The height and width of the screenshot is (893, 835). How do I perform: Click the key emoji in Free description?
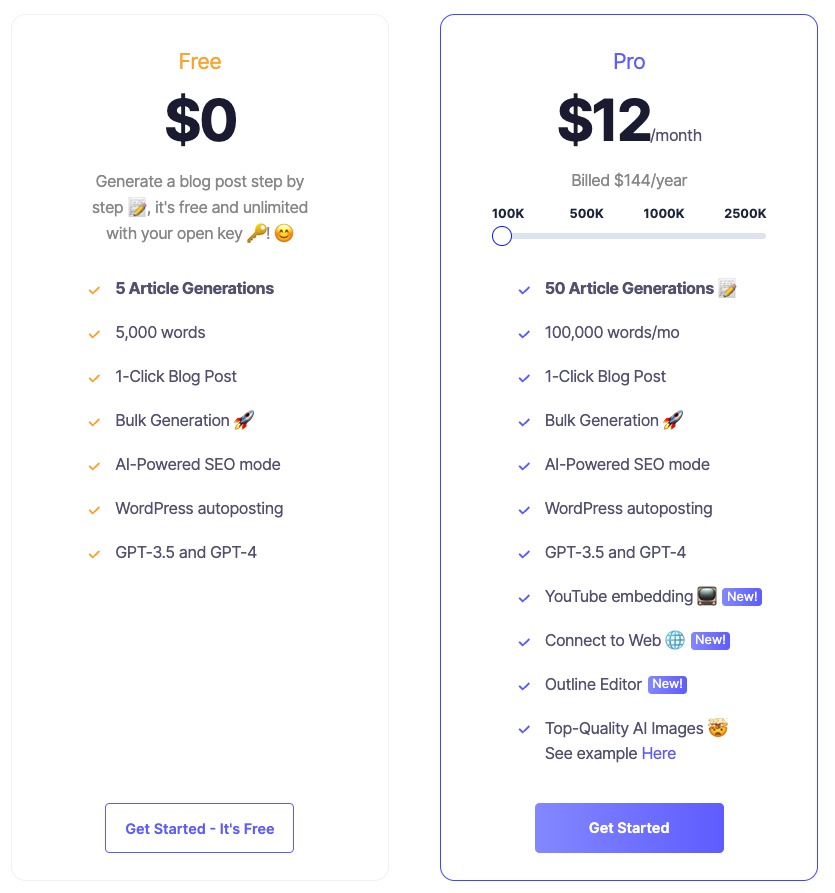coord(257,233)
